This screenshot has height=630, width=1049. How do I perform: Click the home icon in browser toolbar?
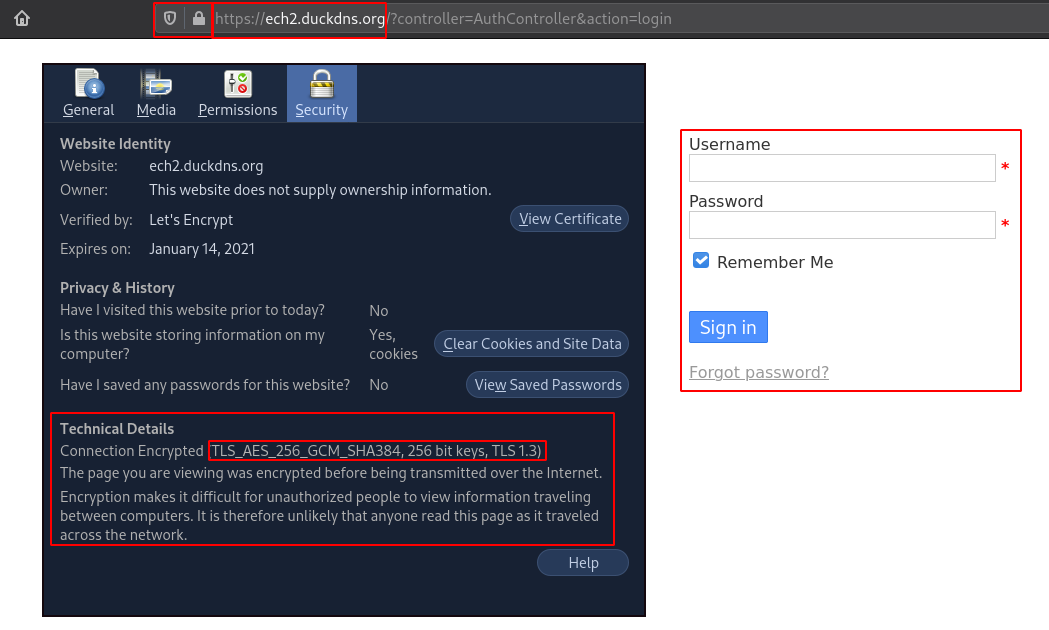[22, 18]
